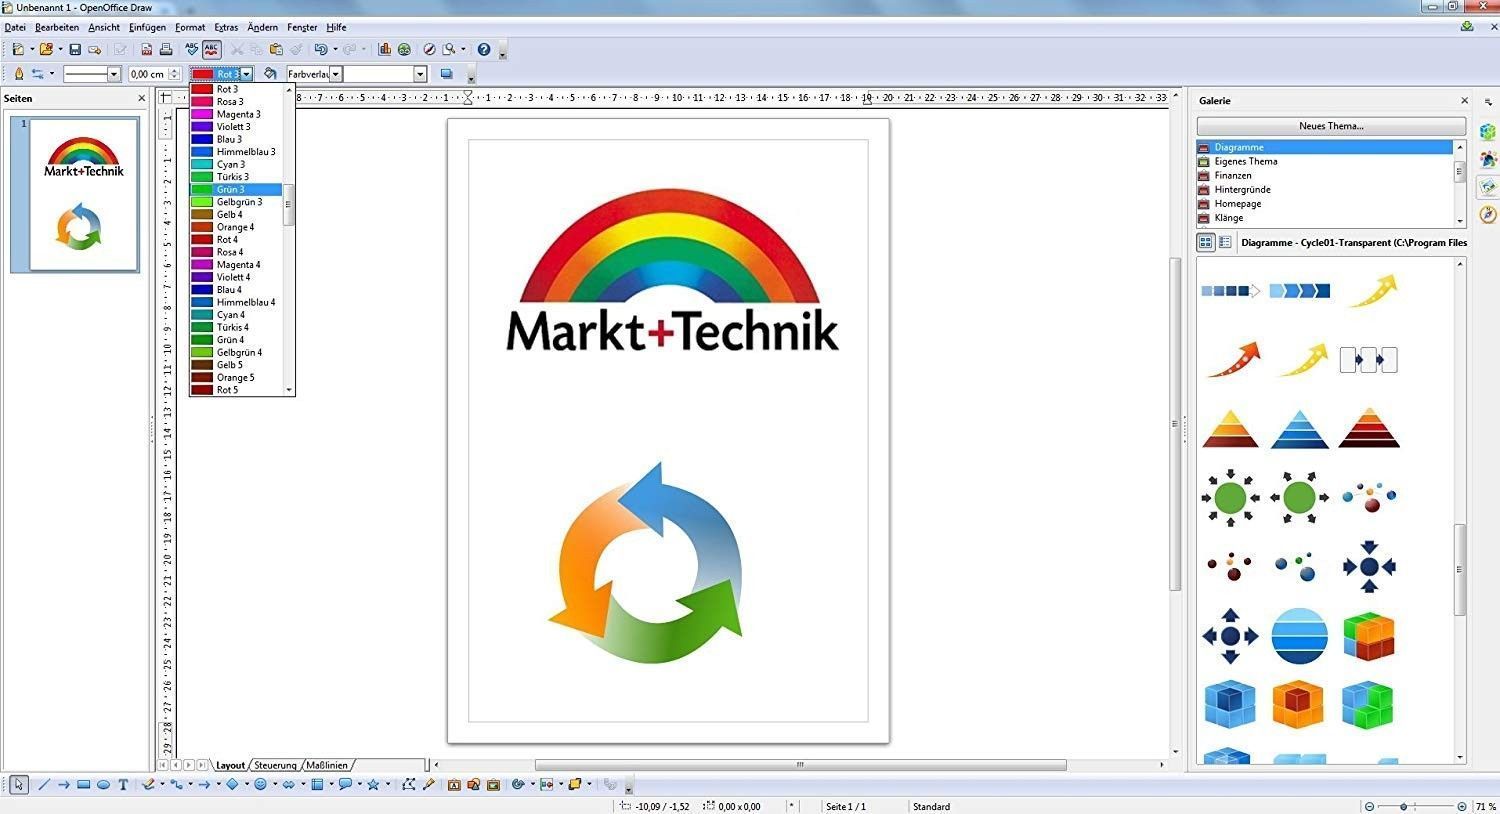1500x814 pixels.
Task: Open the Farbverlauf fill type dropdown
Action: coord(336,74)
